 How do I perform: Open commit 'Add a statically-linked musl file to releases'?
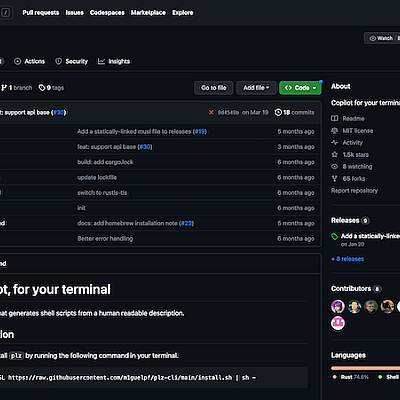(134, 132)
